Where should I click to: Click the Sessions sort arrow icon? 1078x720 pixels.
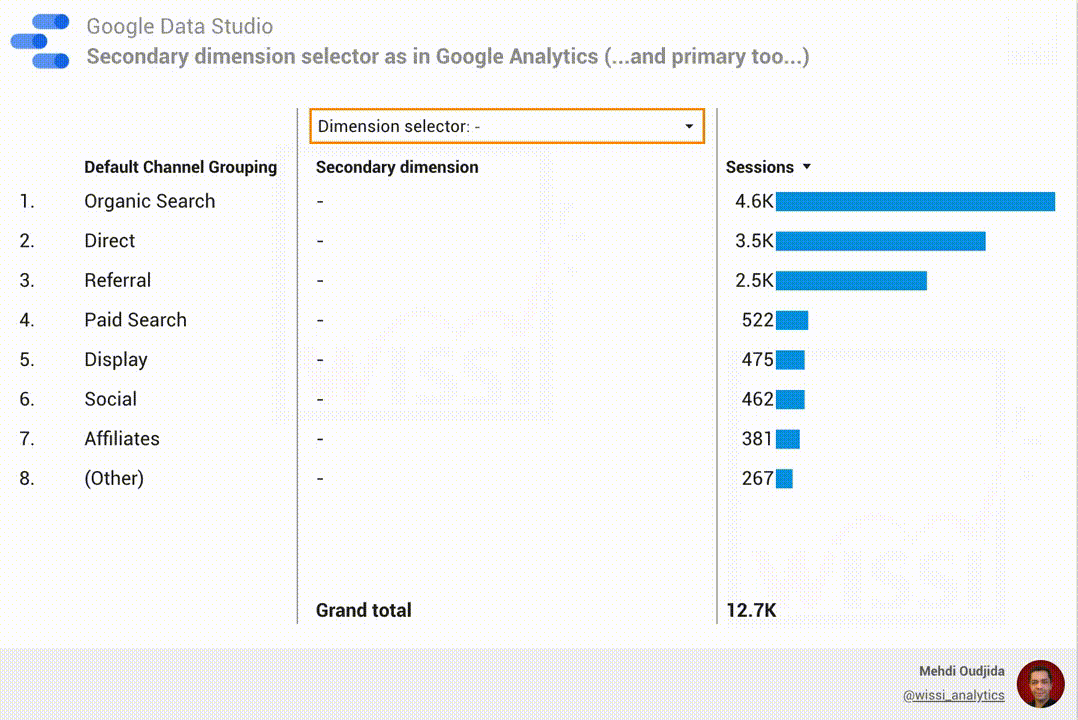tap(807, 167)
